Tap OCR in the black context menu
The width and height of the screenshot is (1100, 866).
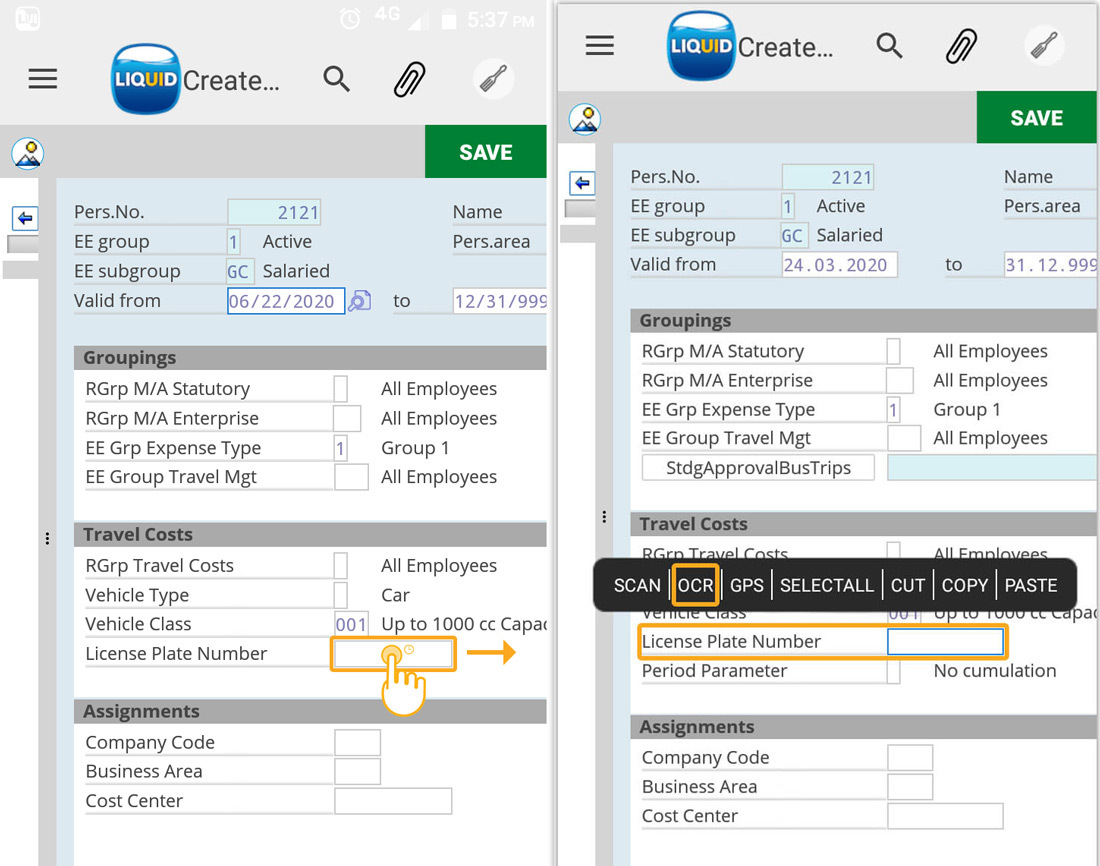click(695, 586)
